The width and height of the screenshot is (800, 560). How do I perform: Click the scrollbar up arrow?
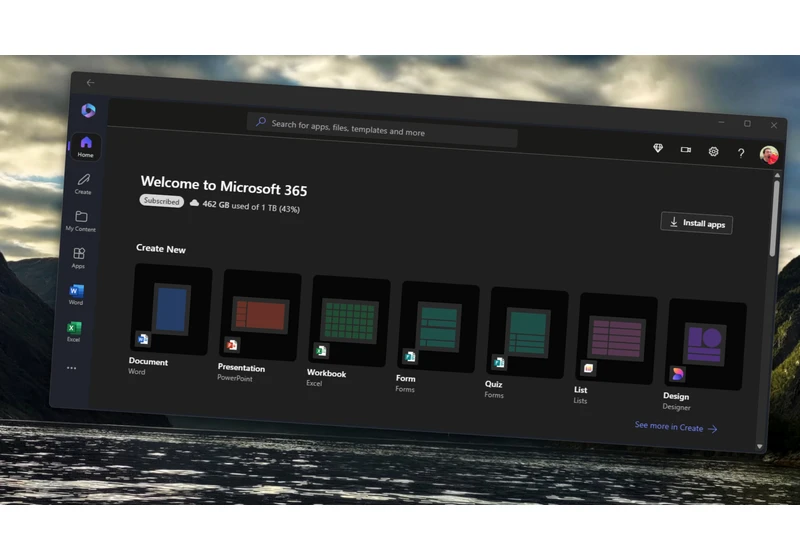[778, 175]
